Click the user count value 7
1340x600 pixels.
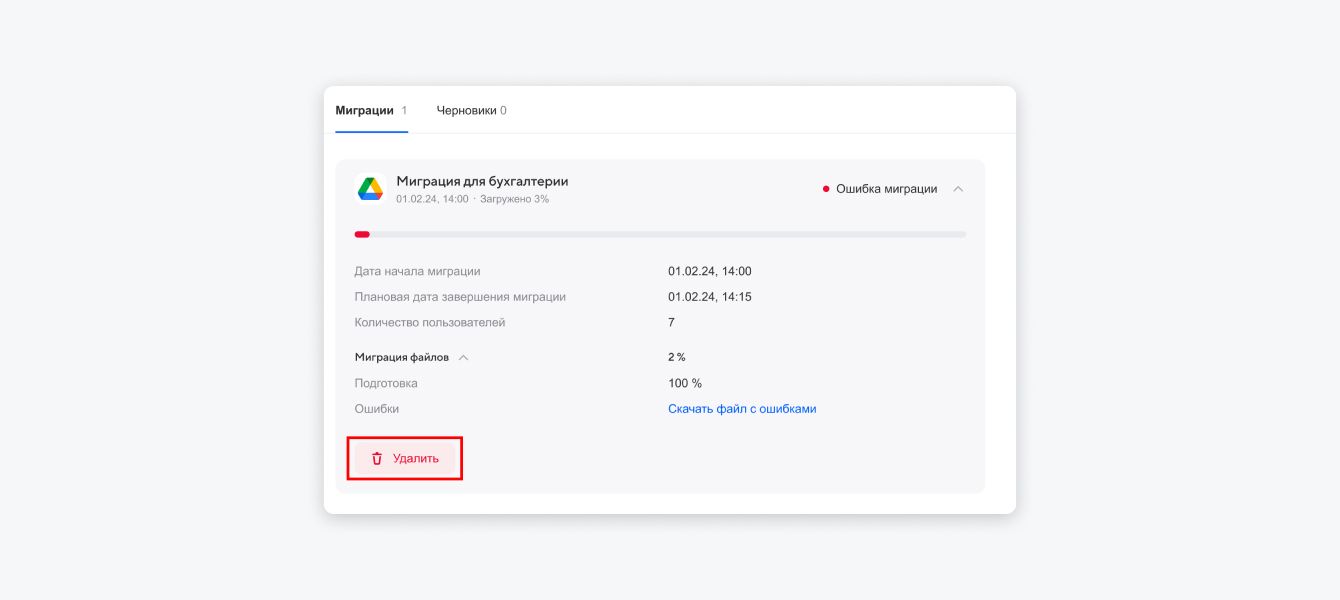tap(671, 323)
